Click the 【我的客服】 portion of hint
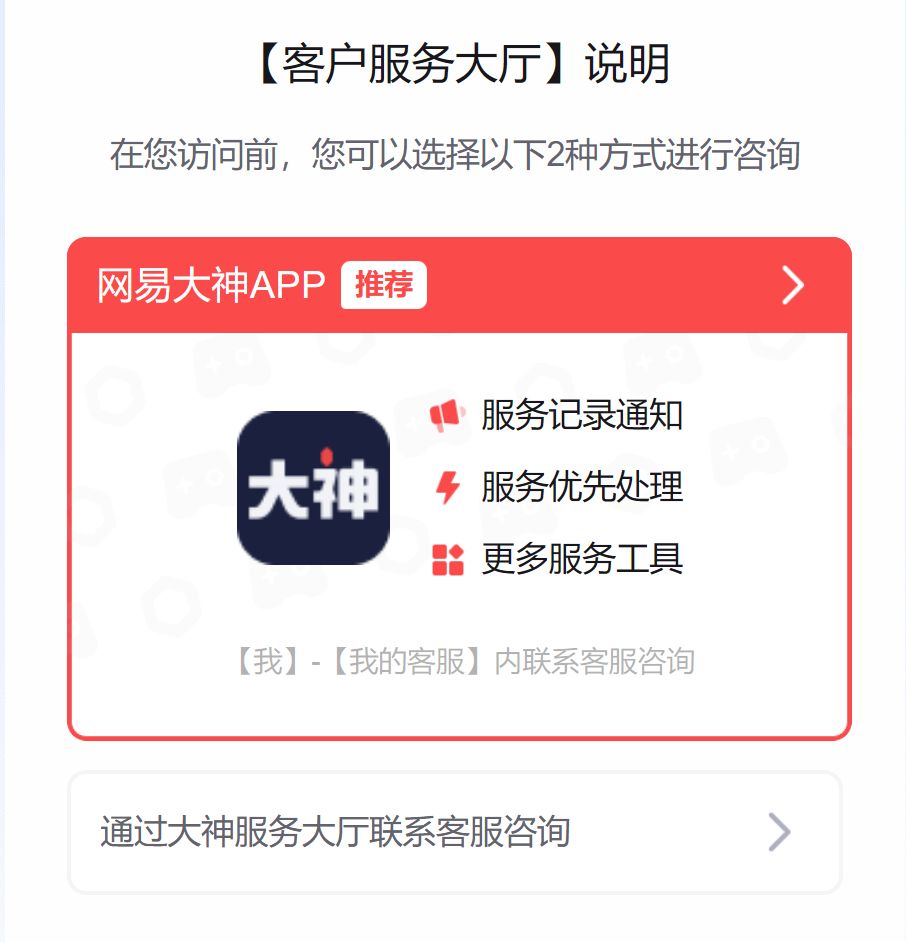906x942 pixels. tap(407, 661)
